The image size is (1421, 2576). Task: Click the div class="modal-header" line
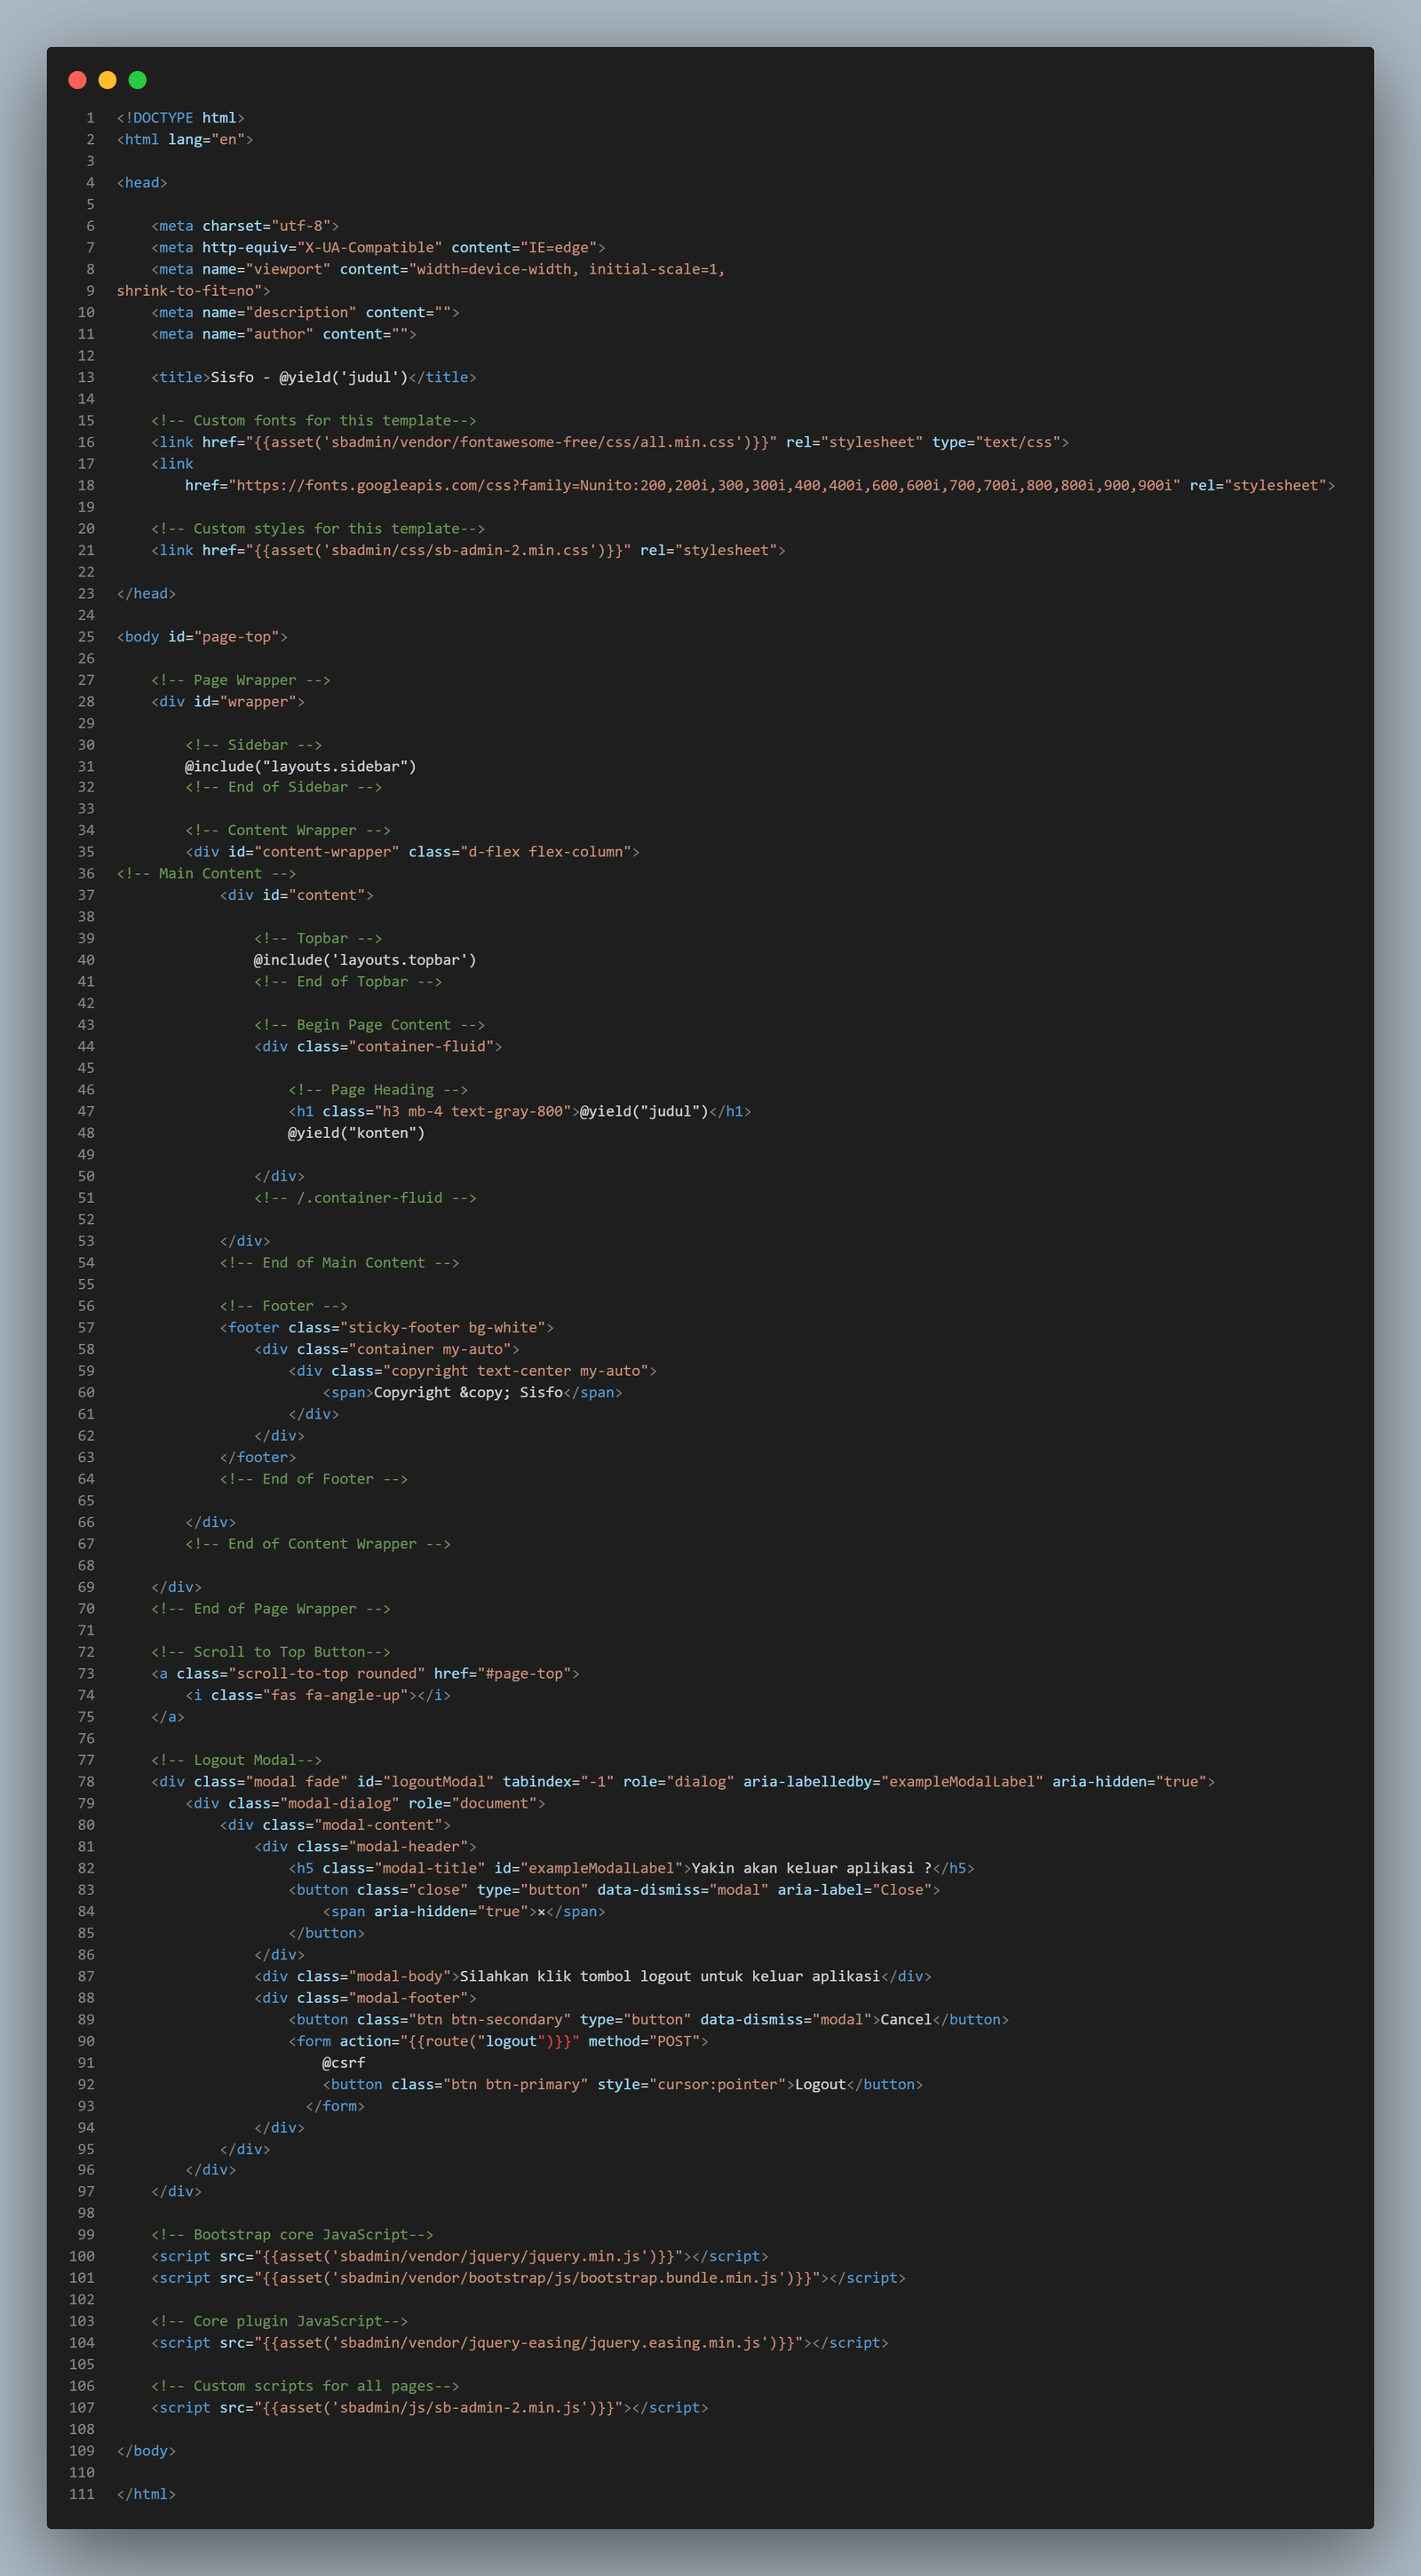point(365,1847)
